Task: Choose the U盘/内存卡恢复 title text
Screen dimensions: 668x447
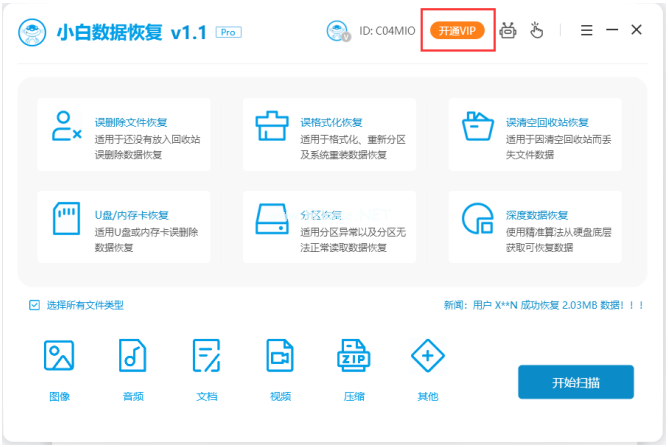Action: [x=132, y=216]
